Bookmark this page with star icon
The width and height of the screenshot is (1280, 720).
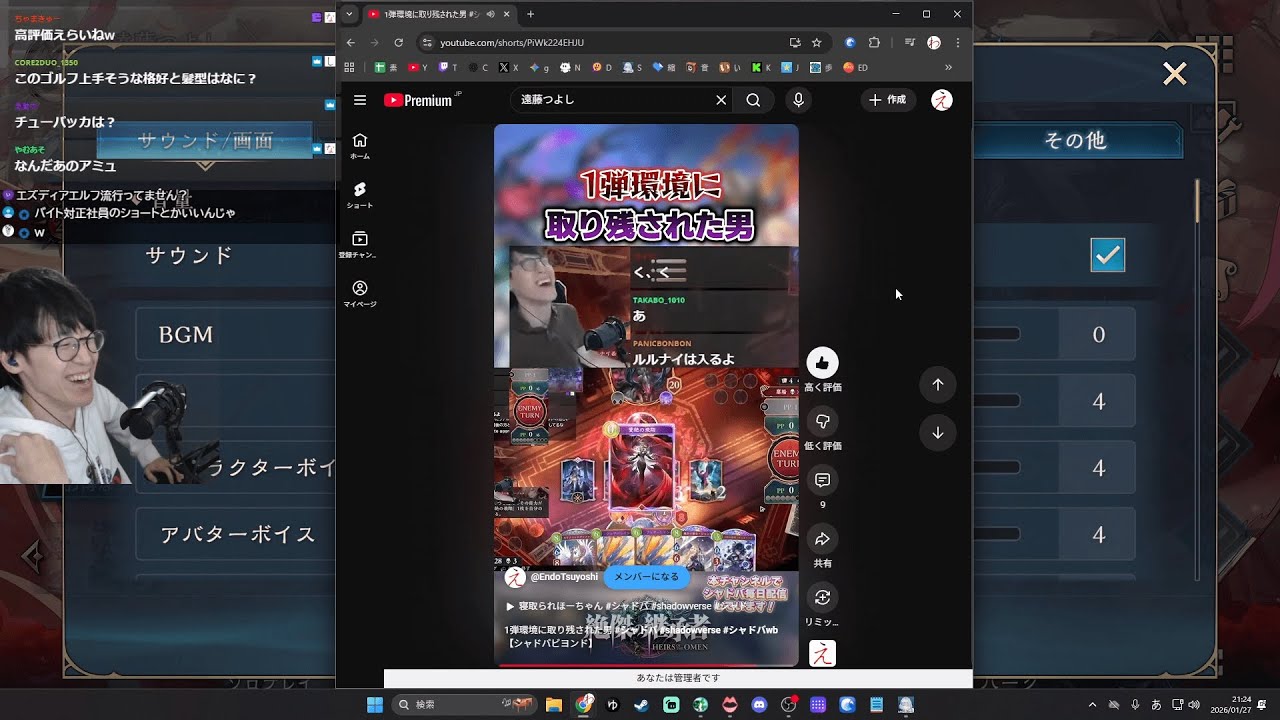click(x=816, y=43)
